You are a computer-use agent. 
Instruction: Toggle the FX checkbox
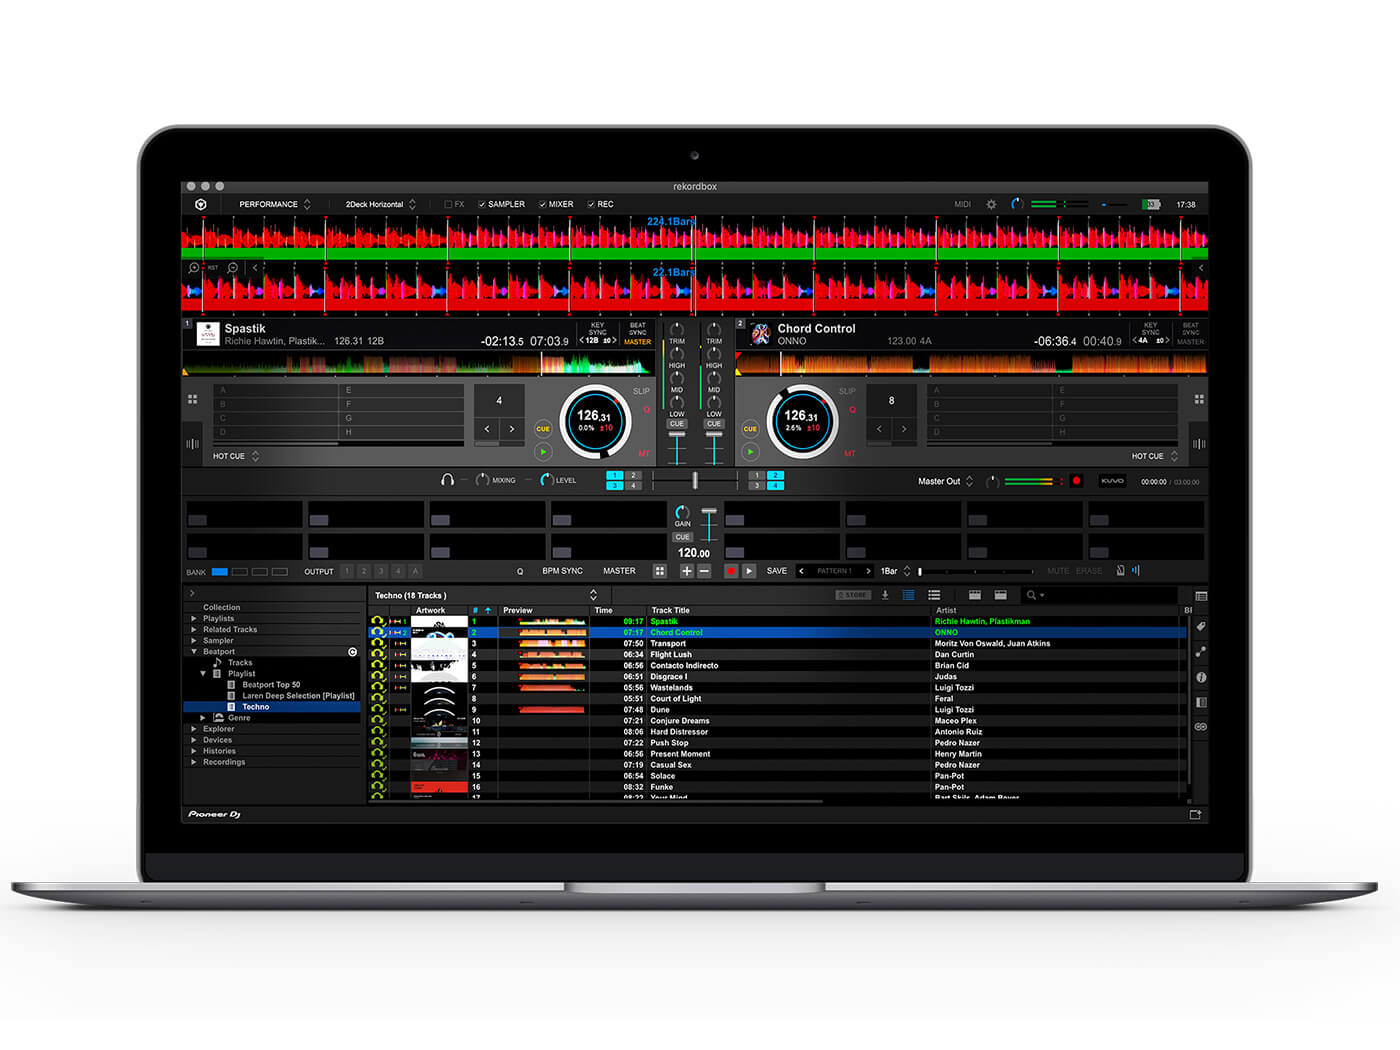[x=448, y=204]
